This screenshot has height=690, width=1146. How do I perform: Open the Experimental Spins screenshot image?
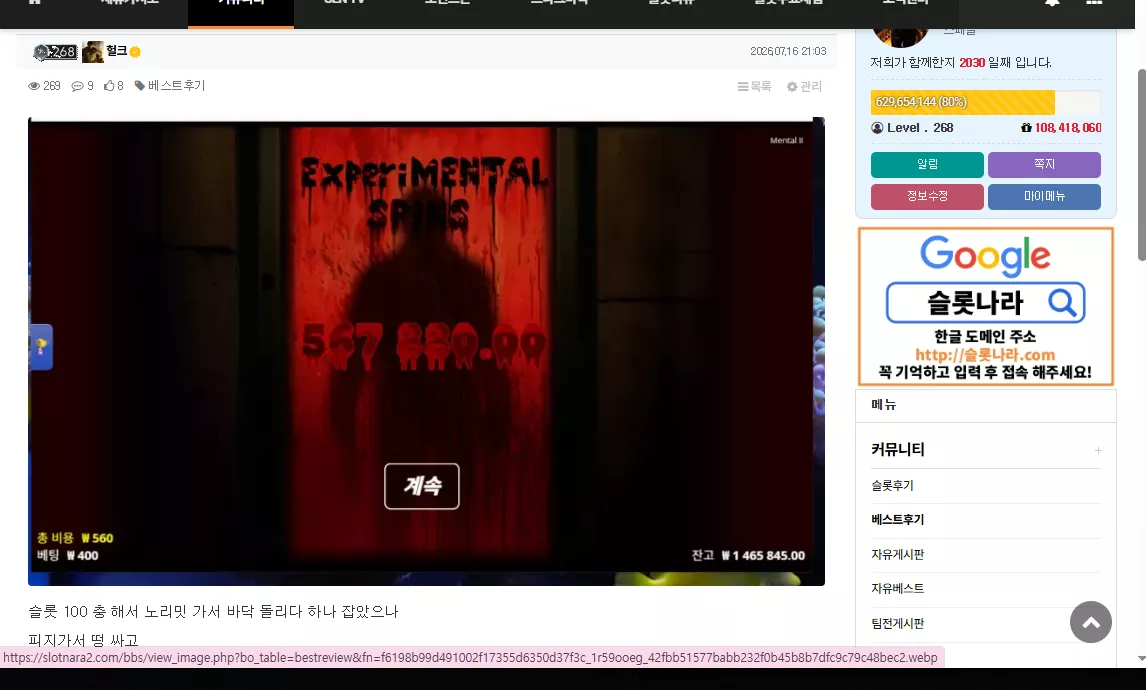click(x=426, y=352)
